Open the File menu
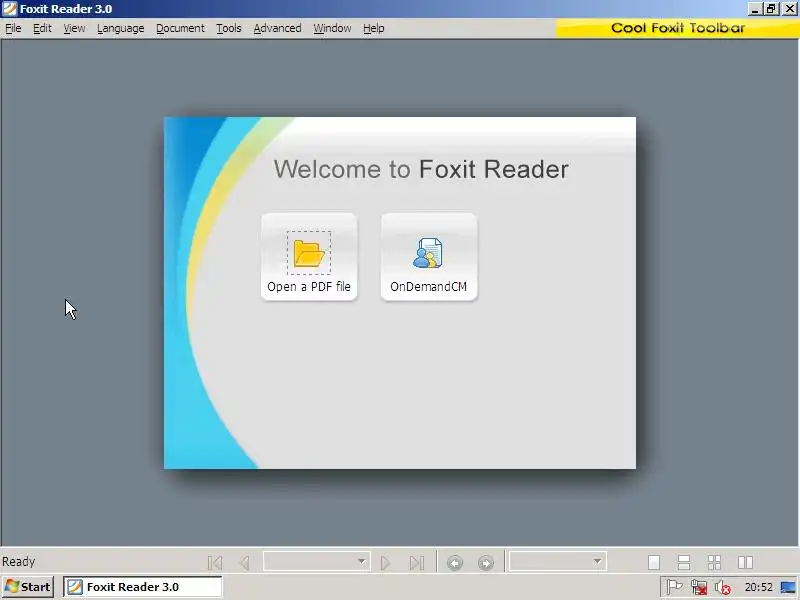This screenshot has height=600, width=800. tap(13, 29)
